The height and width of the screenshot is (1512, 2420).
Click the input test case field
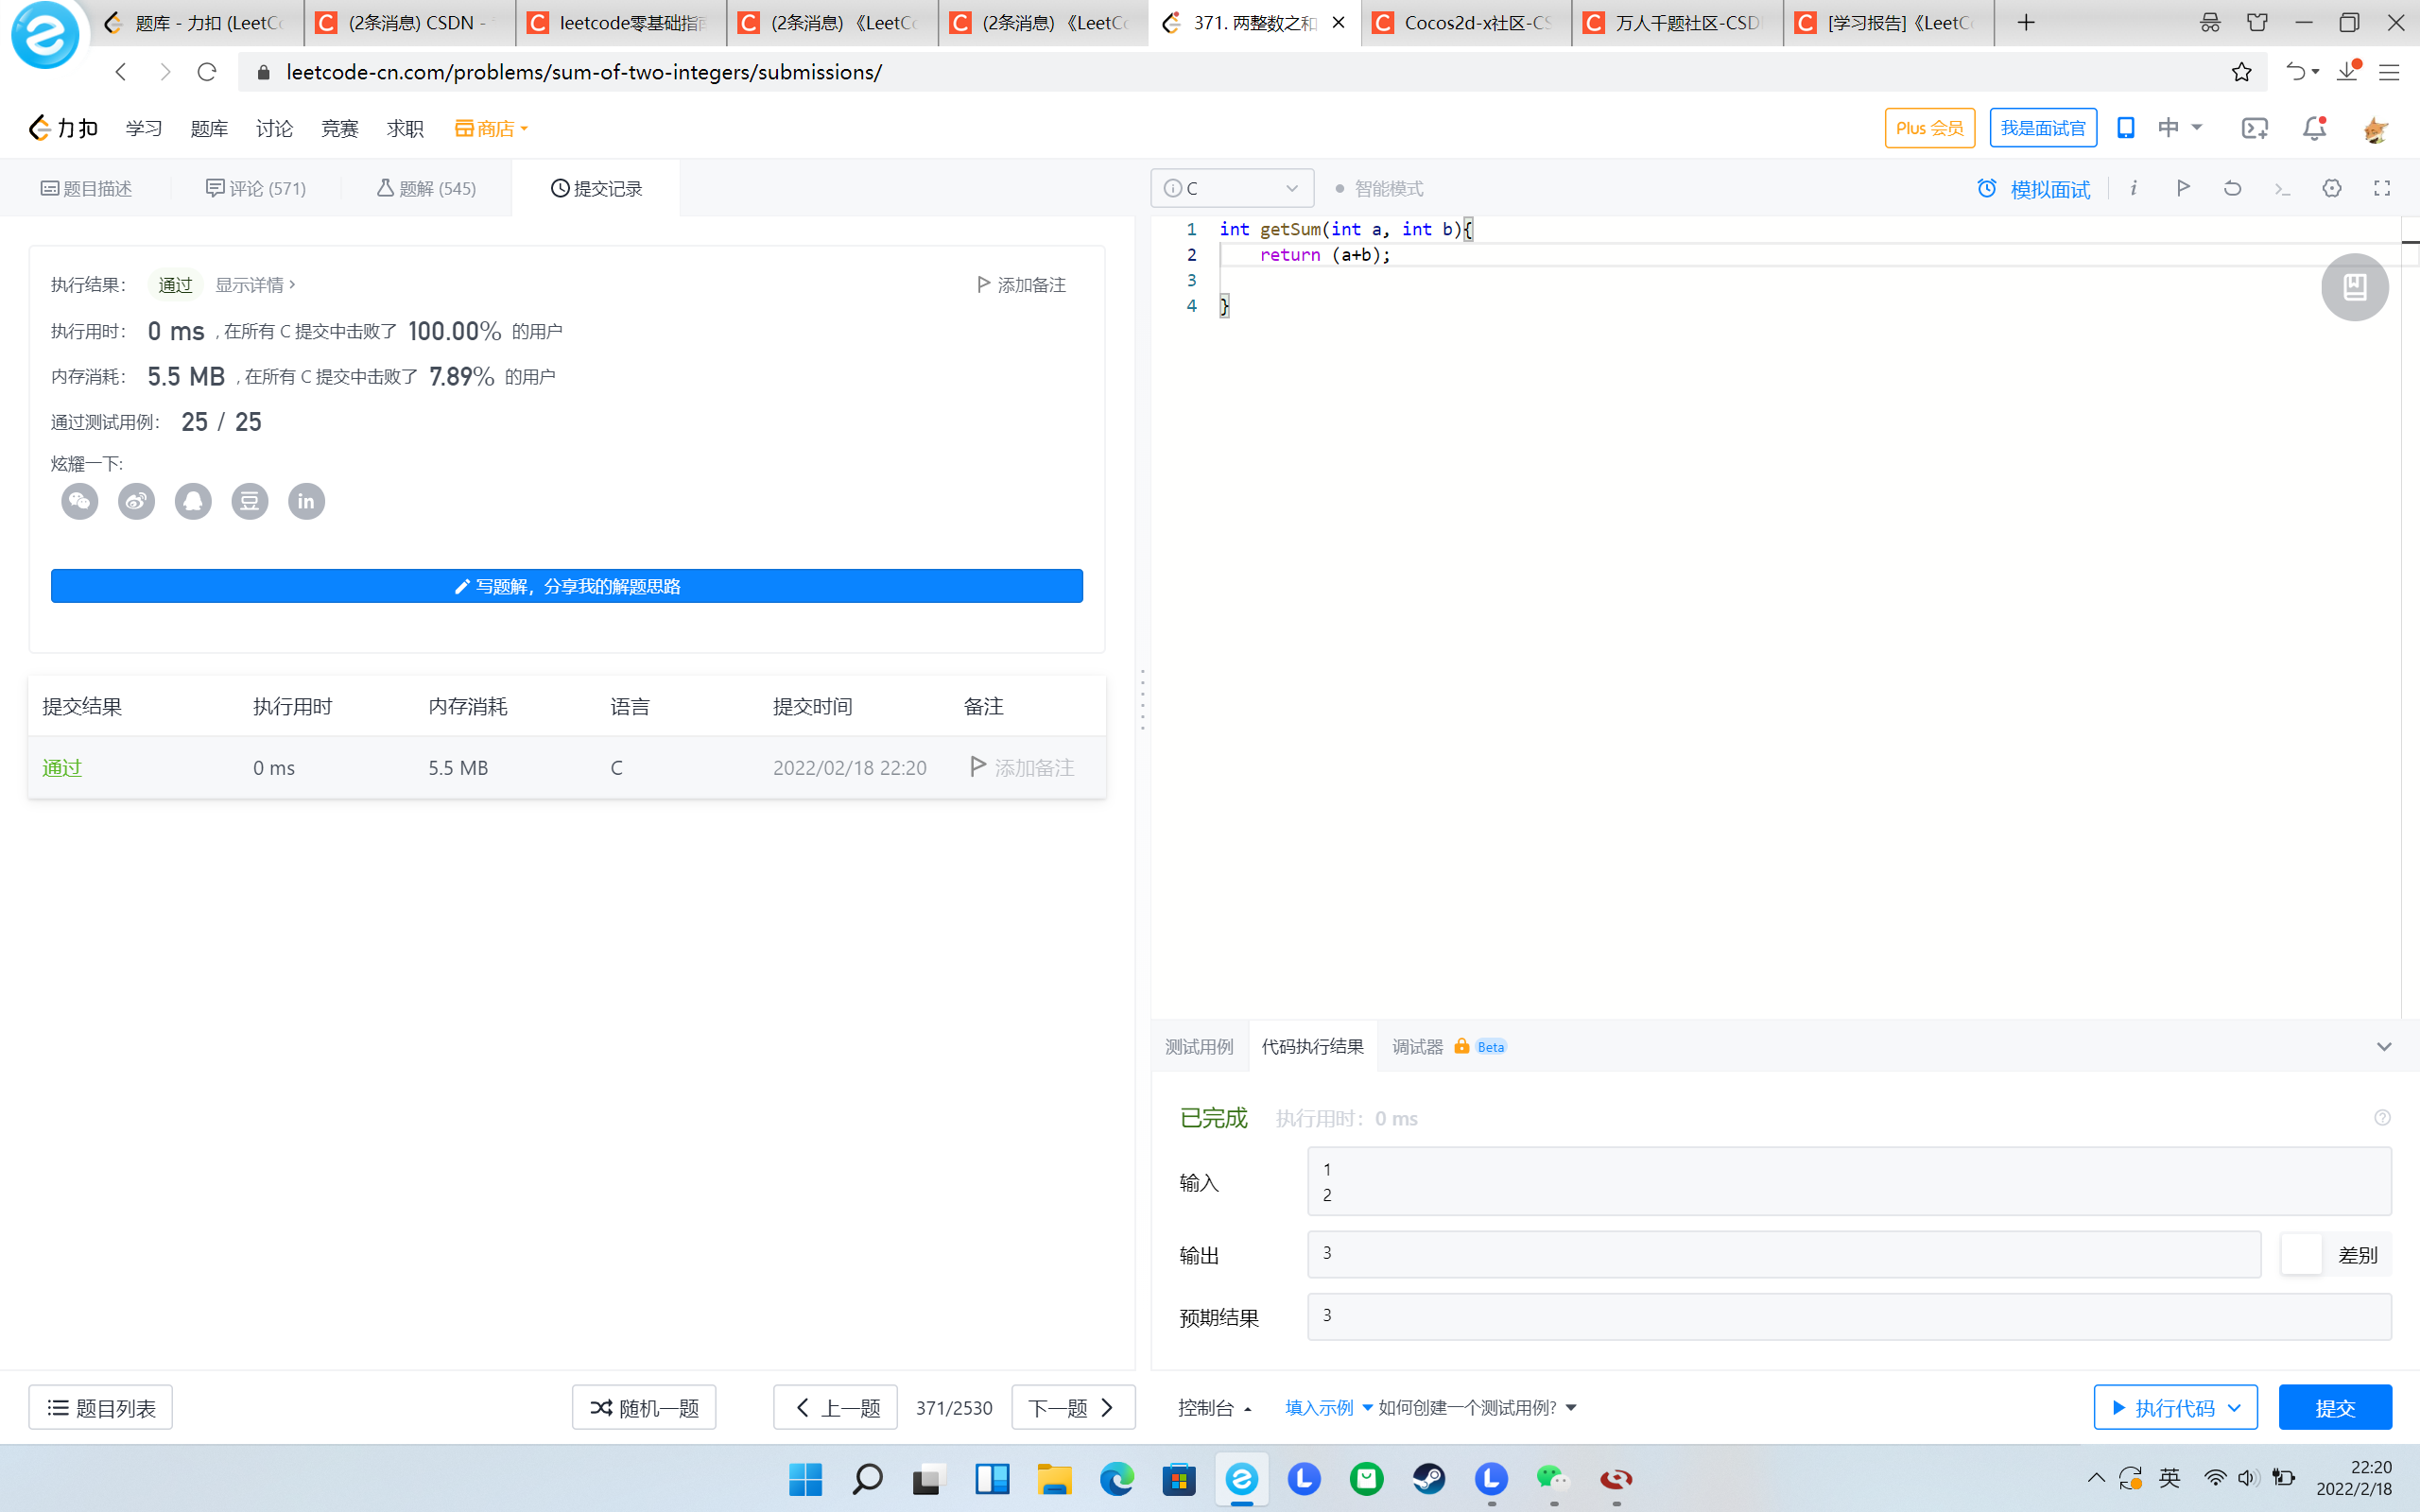pyautogui.click(x=1848, y=1181)
